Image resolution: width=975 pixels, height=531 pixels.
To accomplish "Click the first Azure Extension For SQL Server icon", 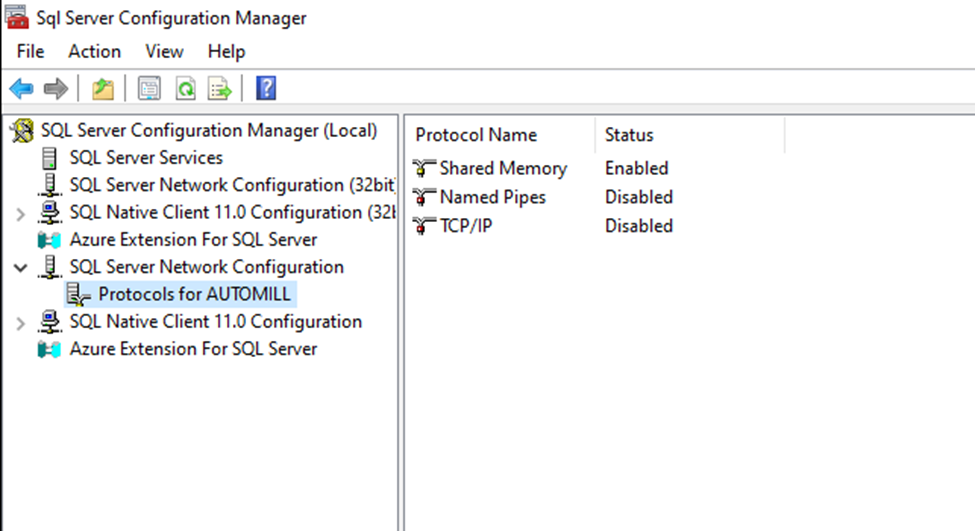I will pyautogui.click(x=50, y=240).
